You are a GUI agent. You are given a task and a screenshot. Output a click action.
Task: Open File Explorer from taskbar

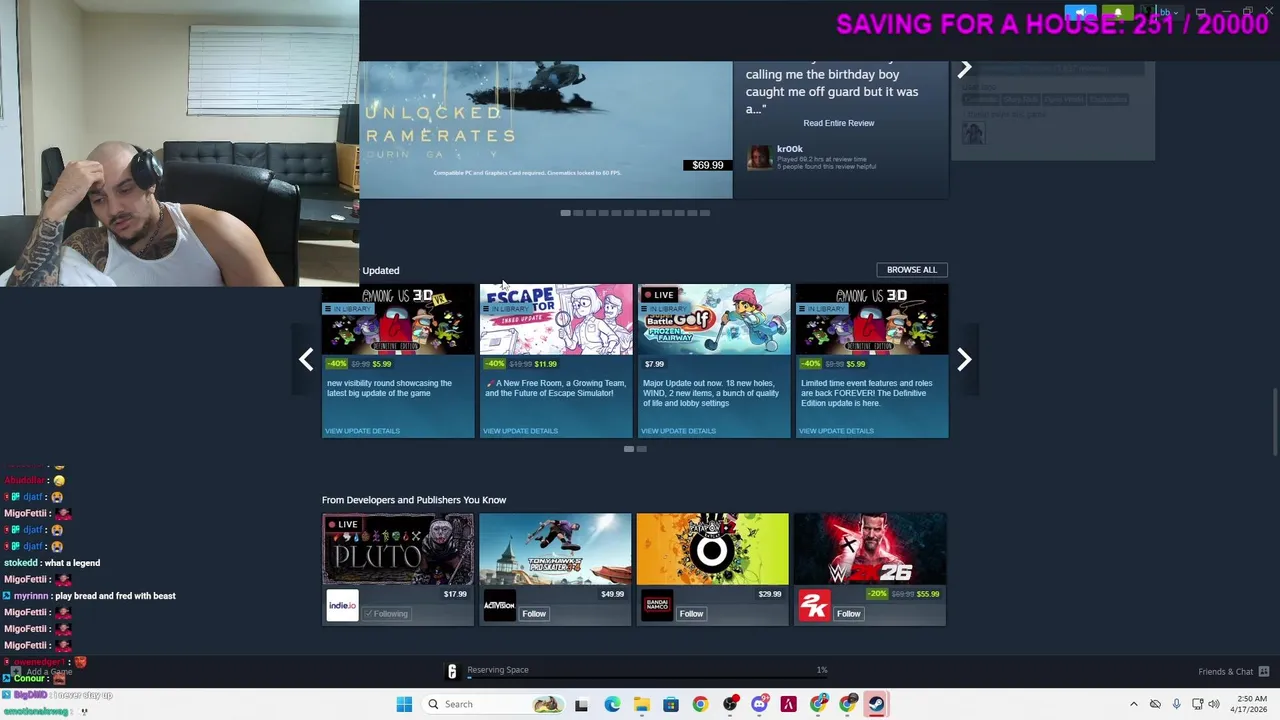tap(641, 704)
